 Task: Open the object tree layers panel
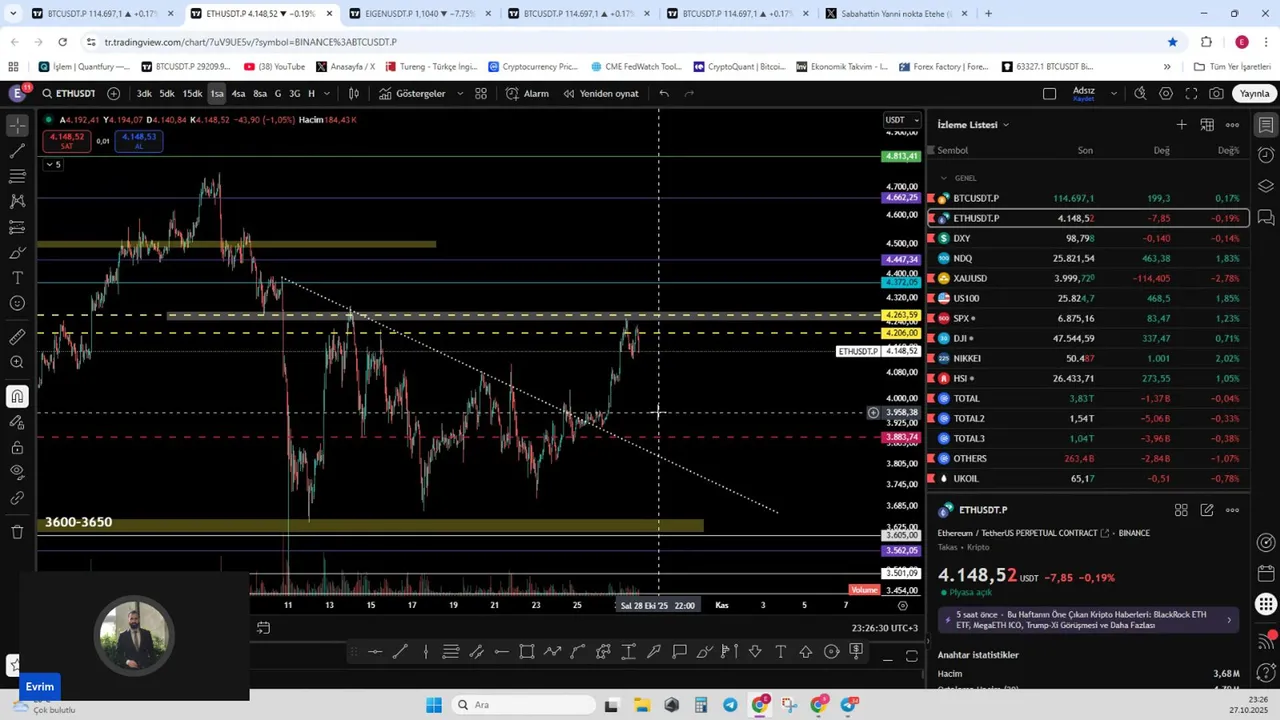[1266, 186]
